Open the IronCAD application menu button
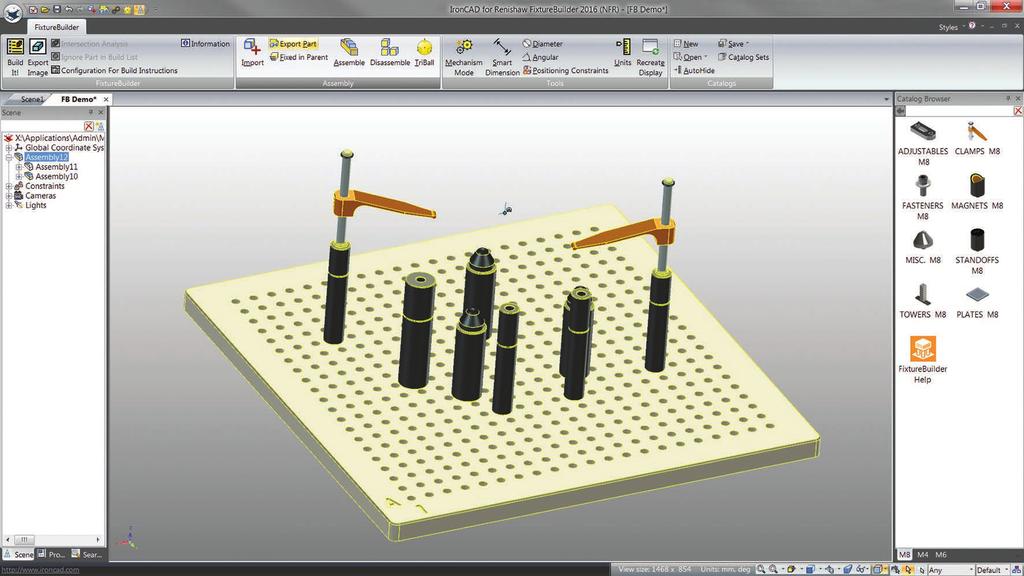1024x576 pixels. (12, 12)
